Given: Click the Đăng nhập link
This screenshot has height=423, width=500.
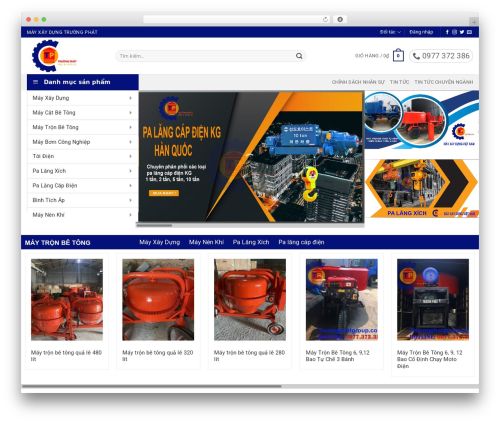Looking at the screenshot, I should pyautogui.click(x=421, y=32).
